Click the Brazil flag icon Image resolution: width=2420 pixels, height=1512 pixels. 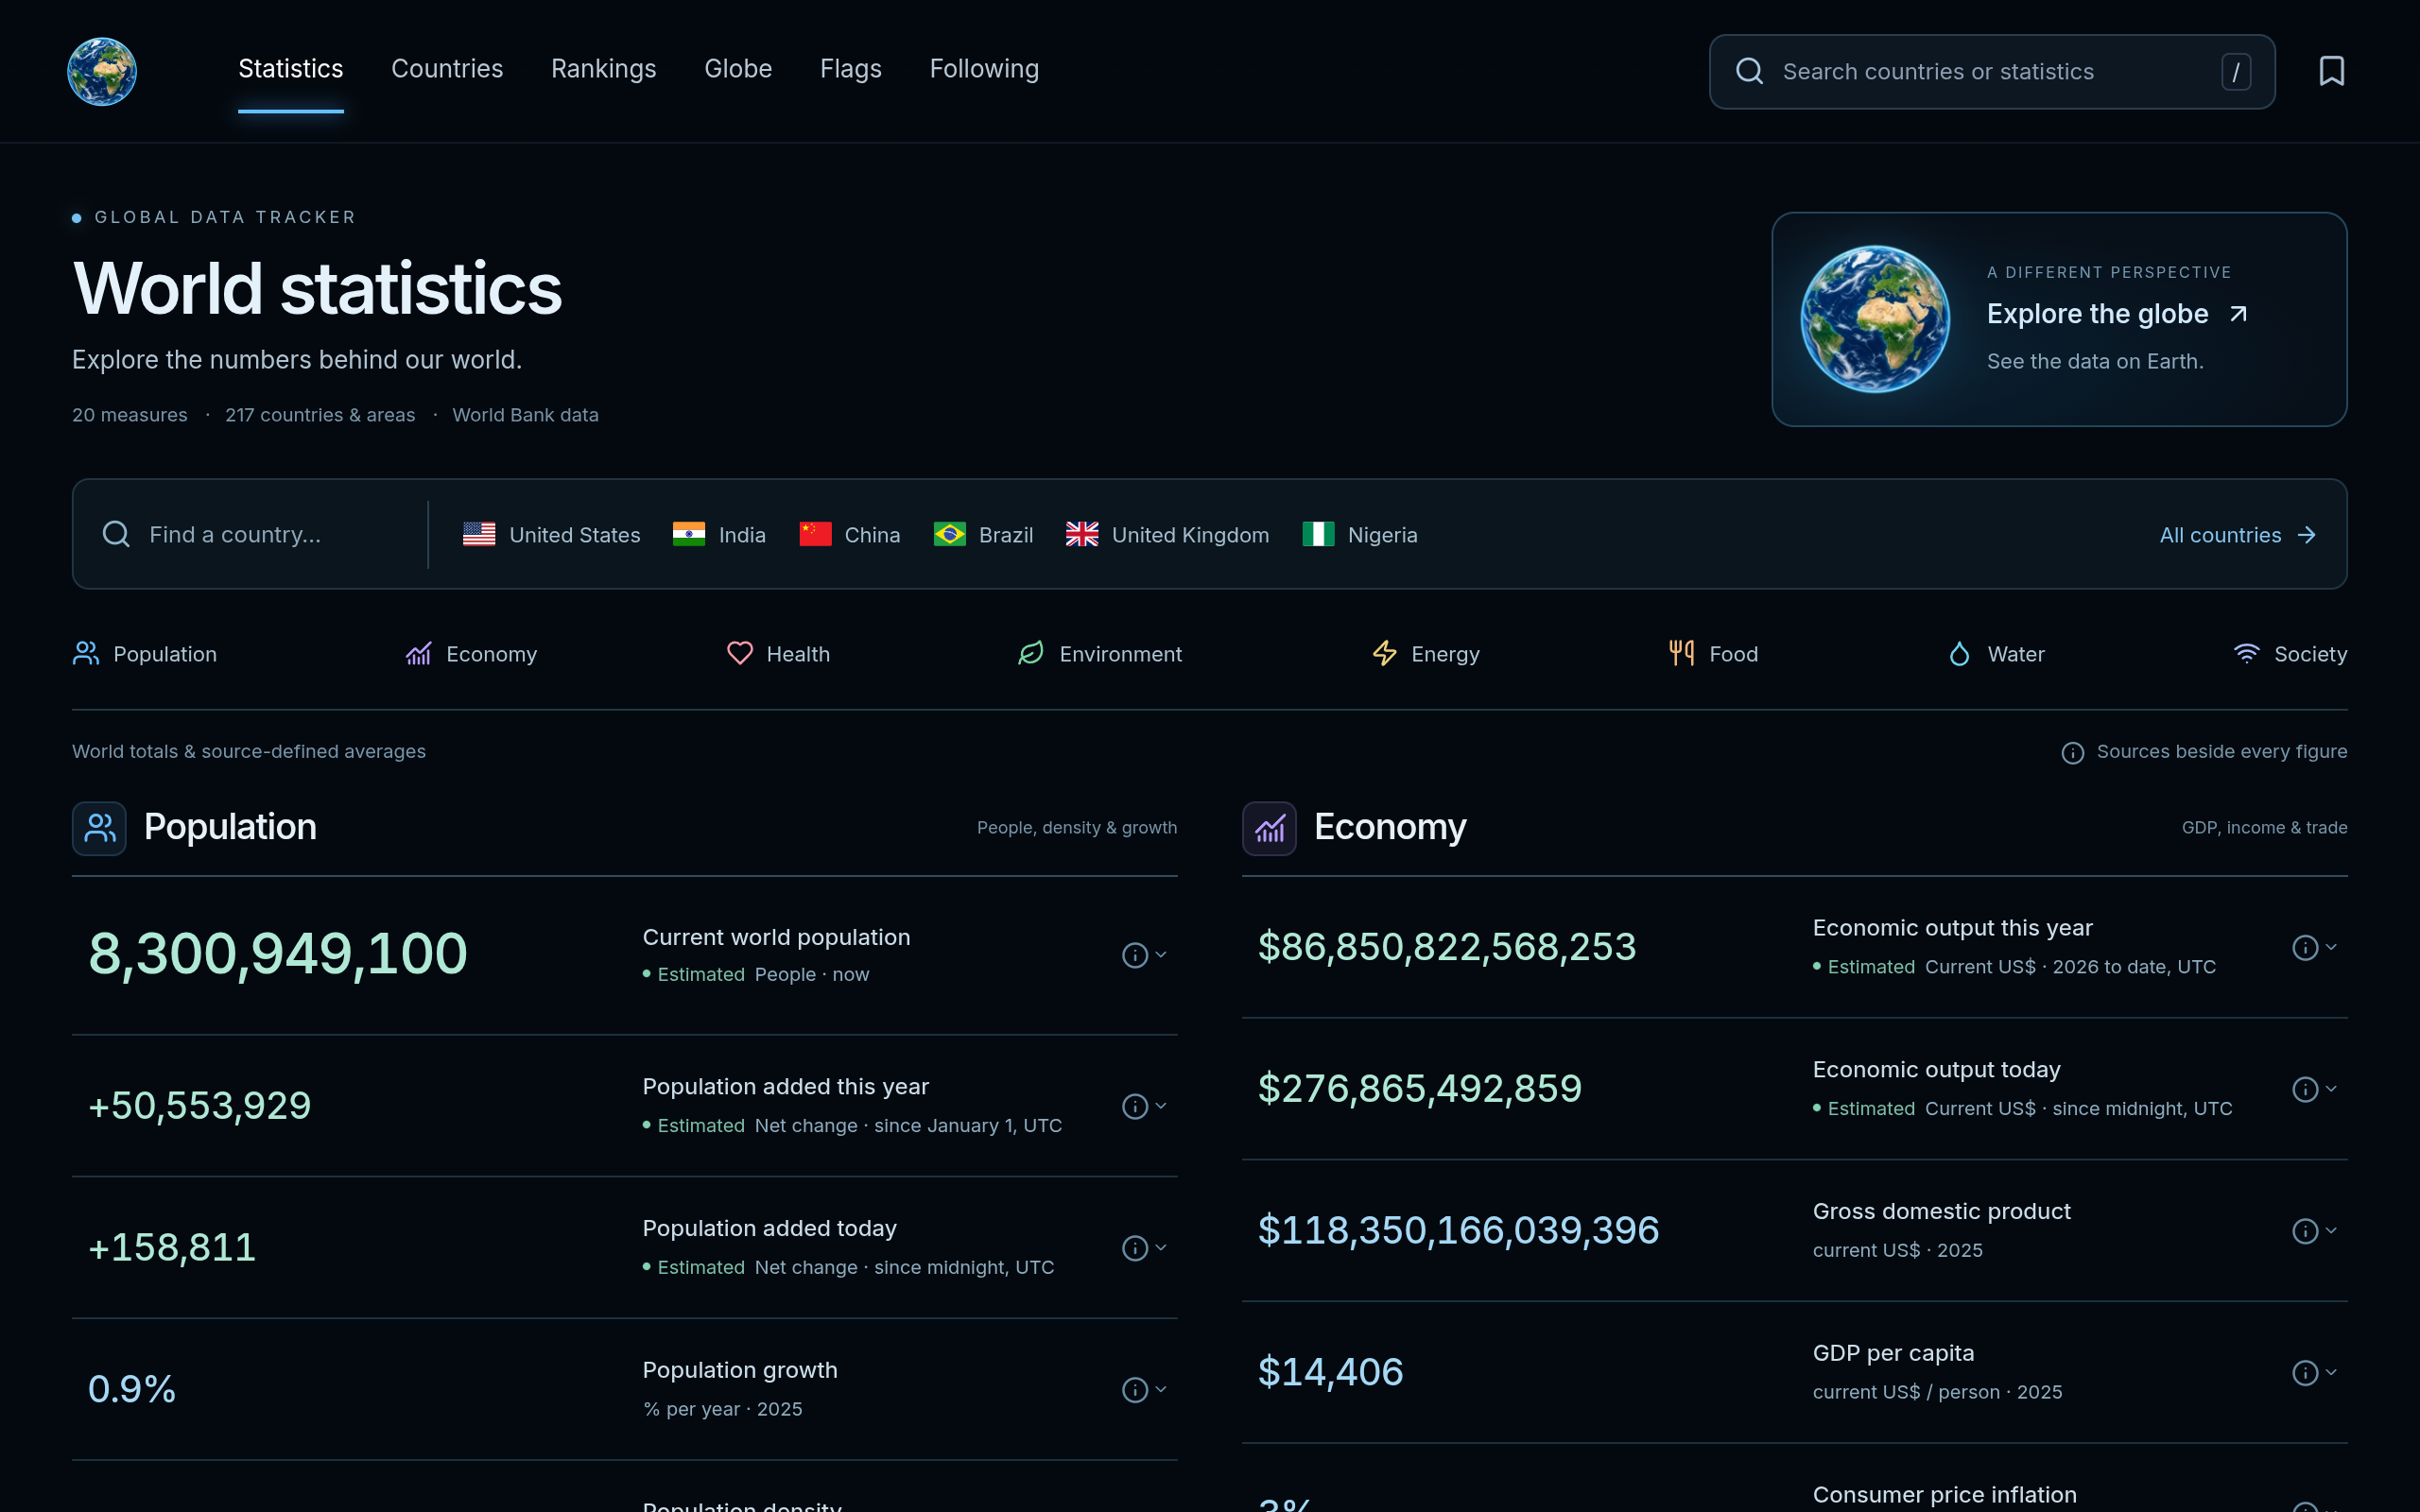949,535
